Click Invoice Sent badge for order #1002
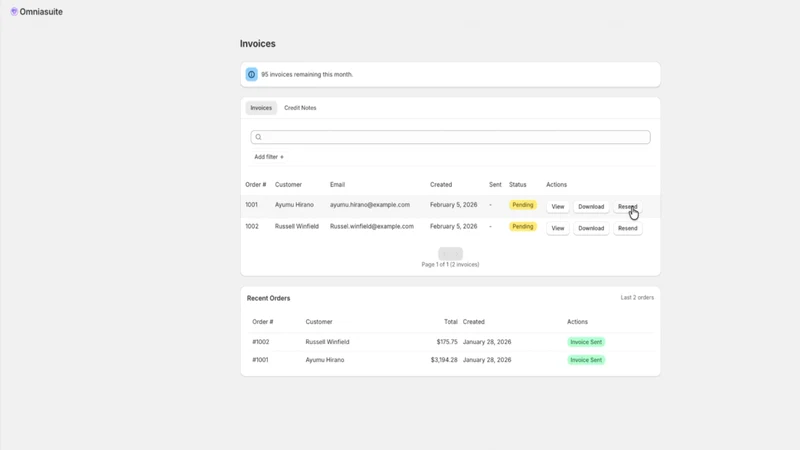The image size is (800, 450). tap(586, 342)
